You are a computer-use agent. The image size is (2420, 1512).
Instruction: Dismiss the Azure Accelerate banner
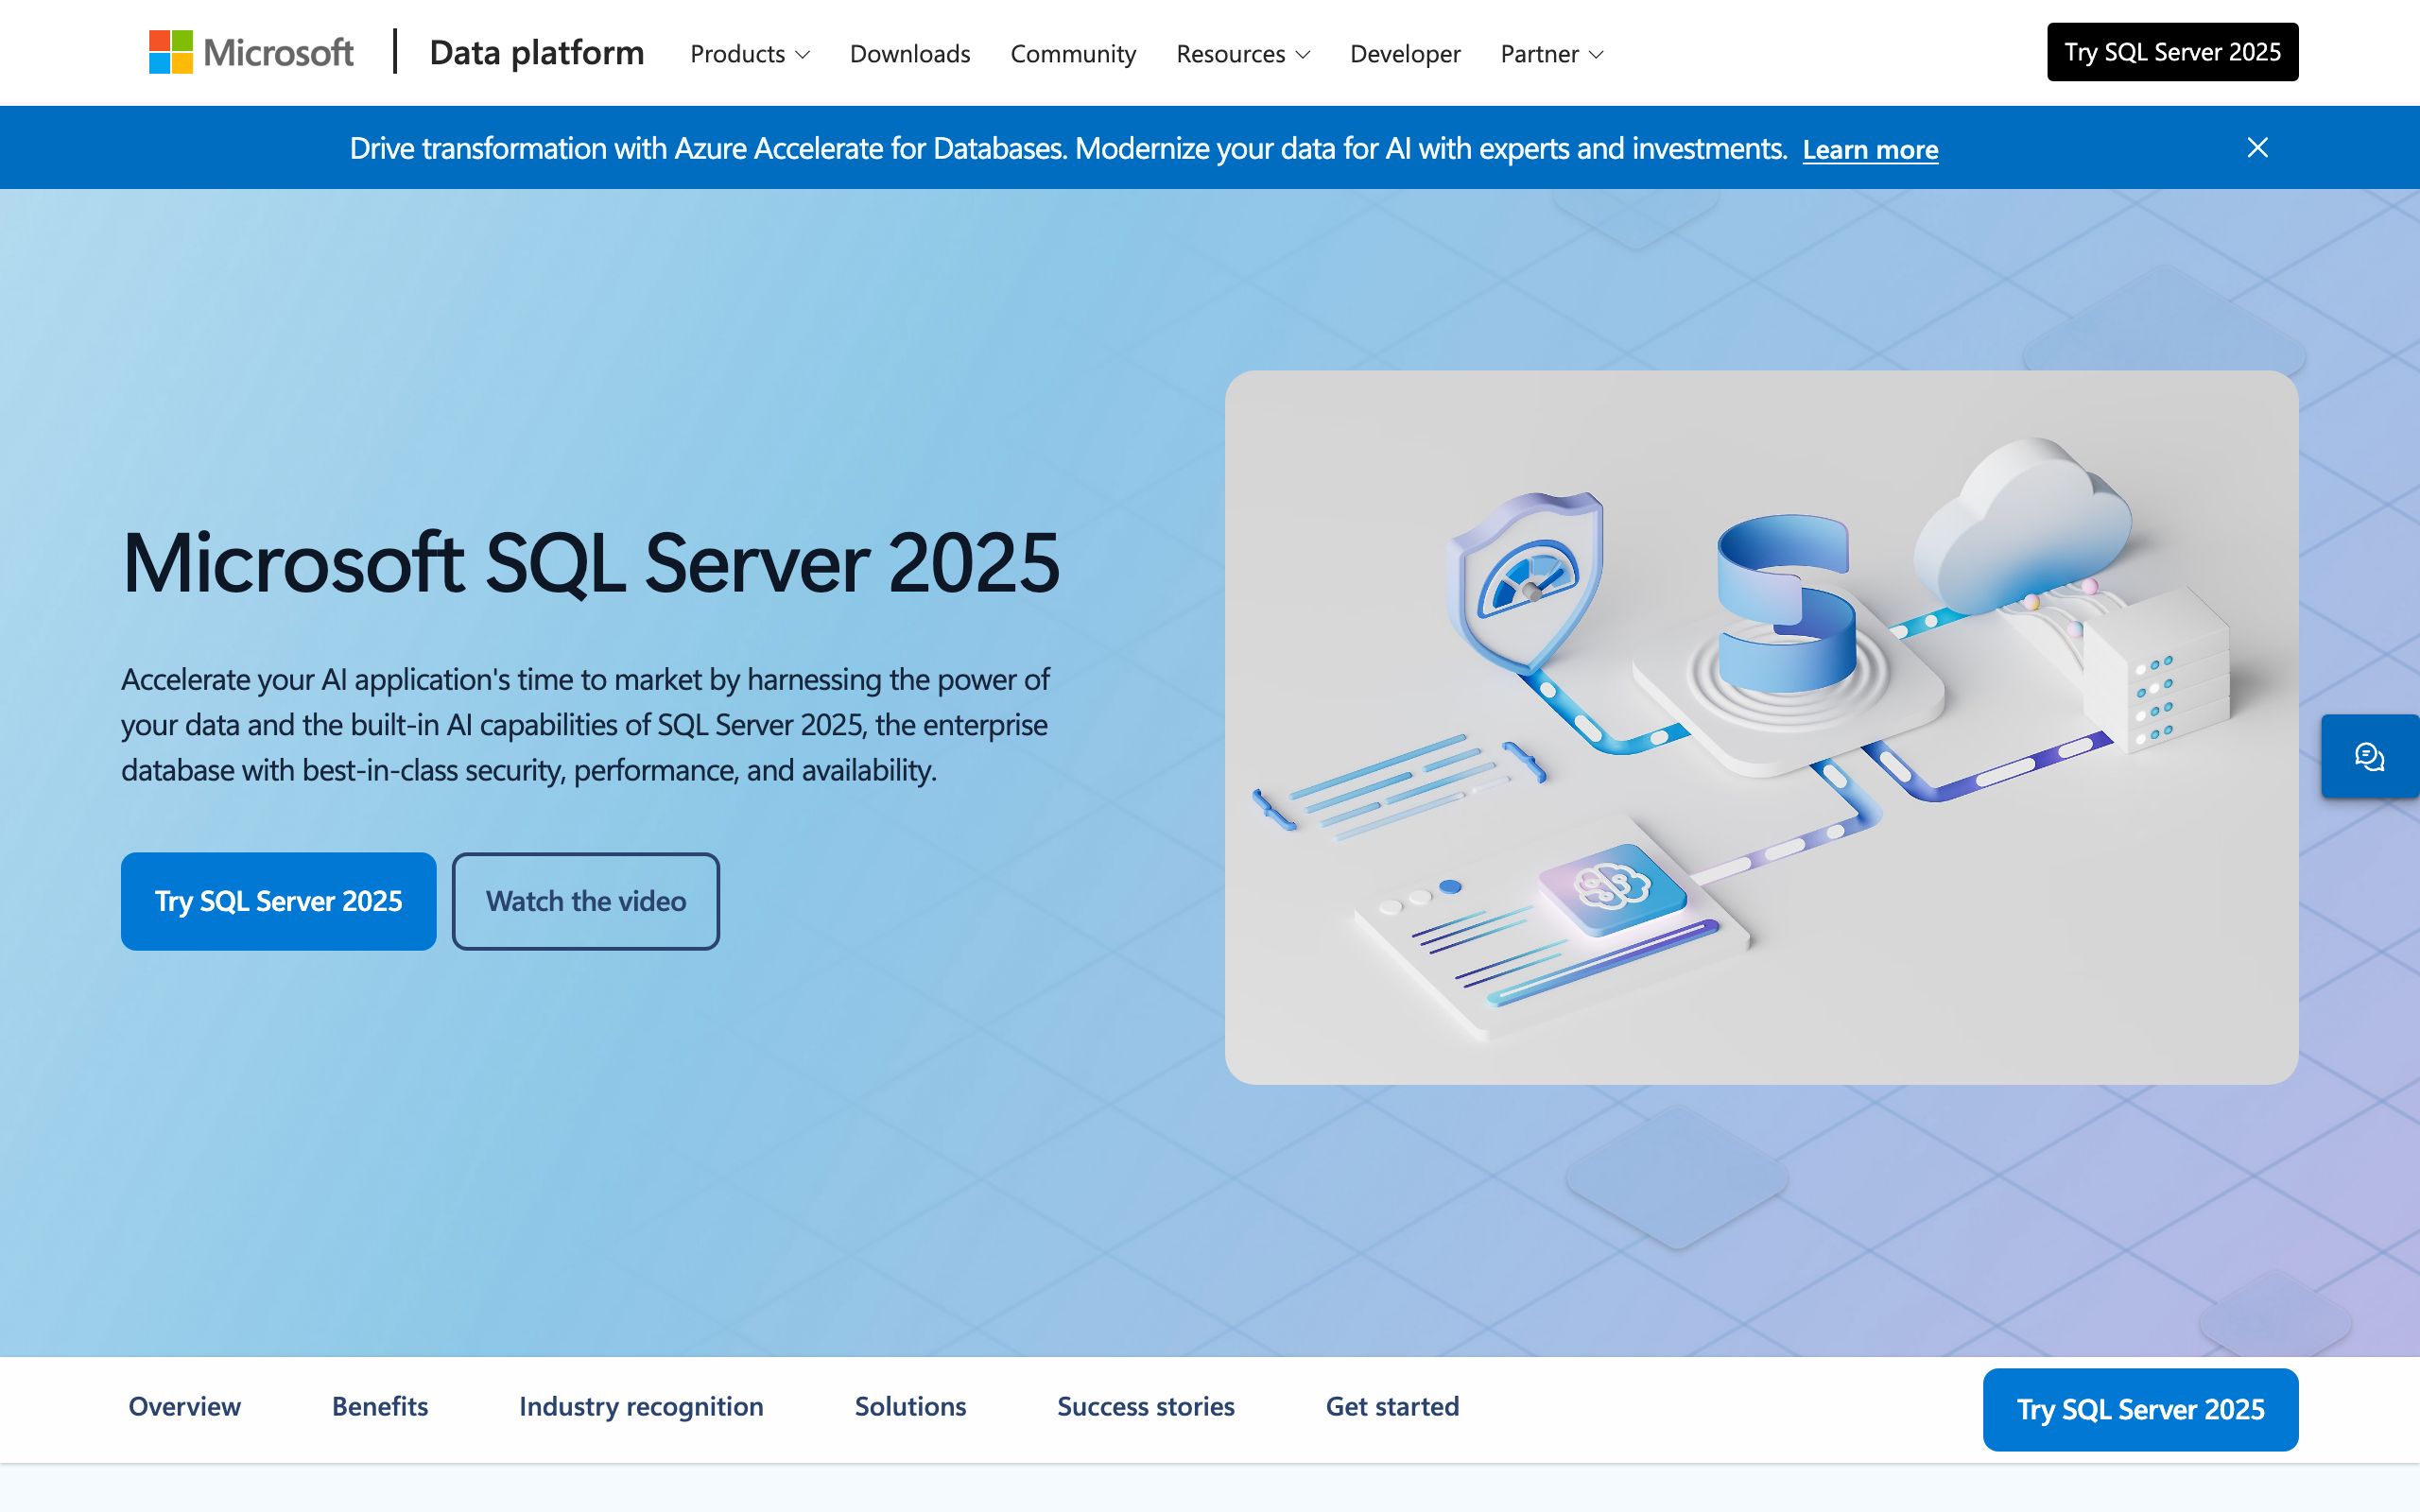2257,148
